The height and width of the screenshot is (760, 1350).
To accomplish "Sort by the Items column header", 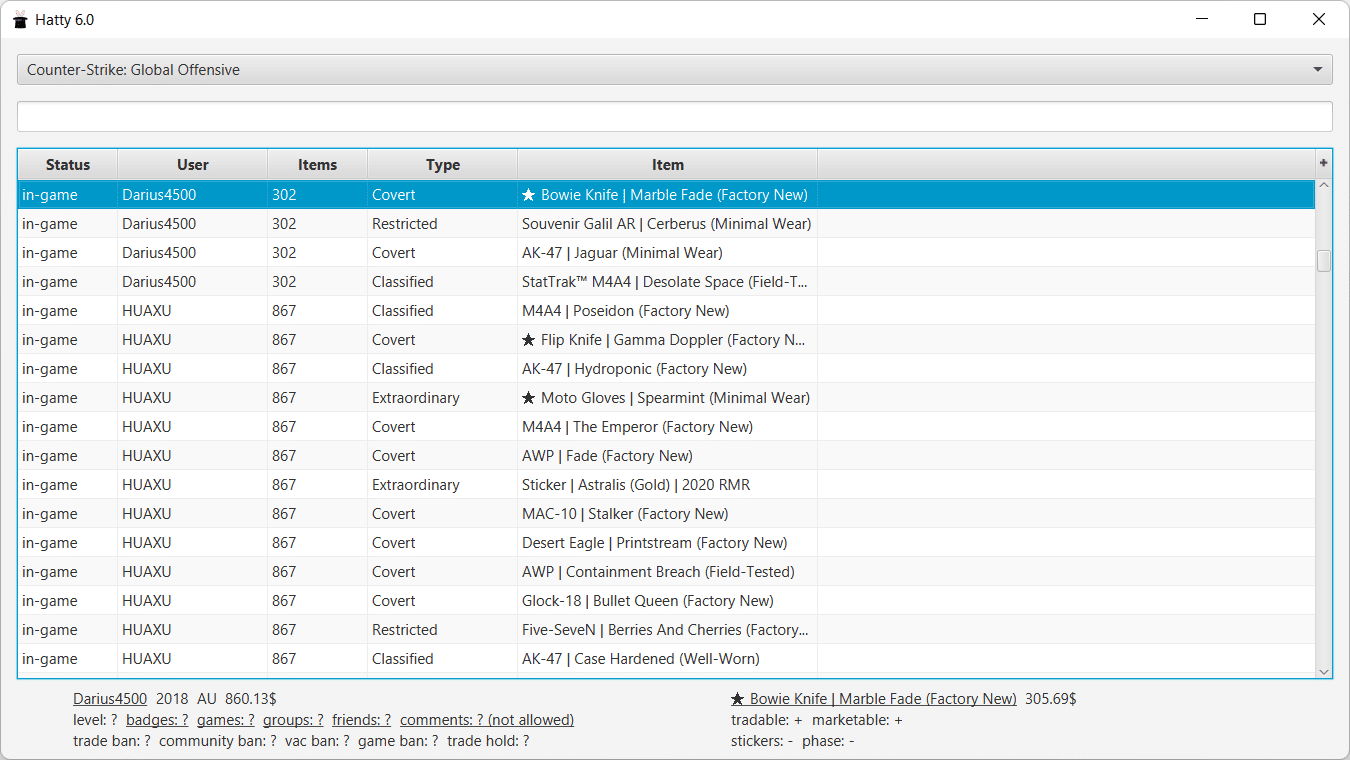I will [x=317, y=165].
